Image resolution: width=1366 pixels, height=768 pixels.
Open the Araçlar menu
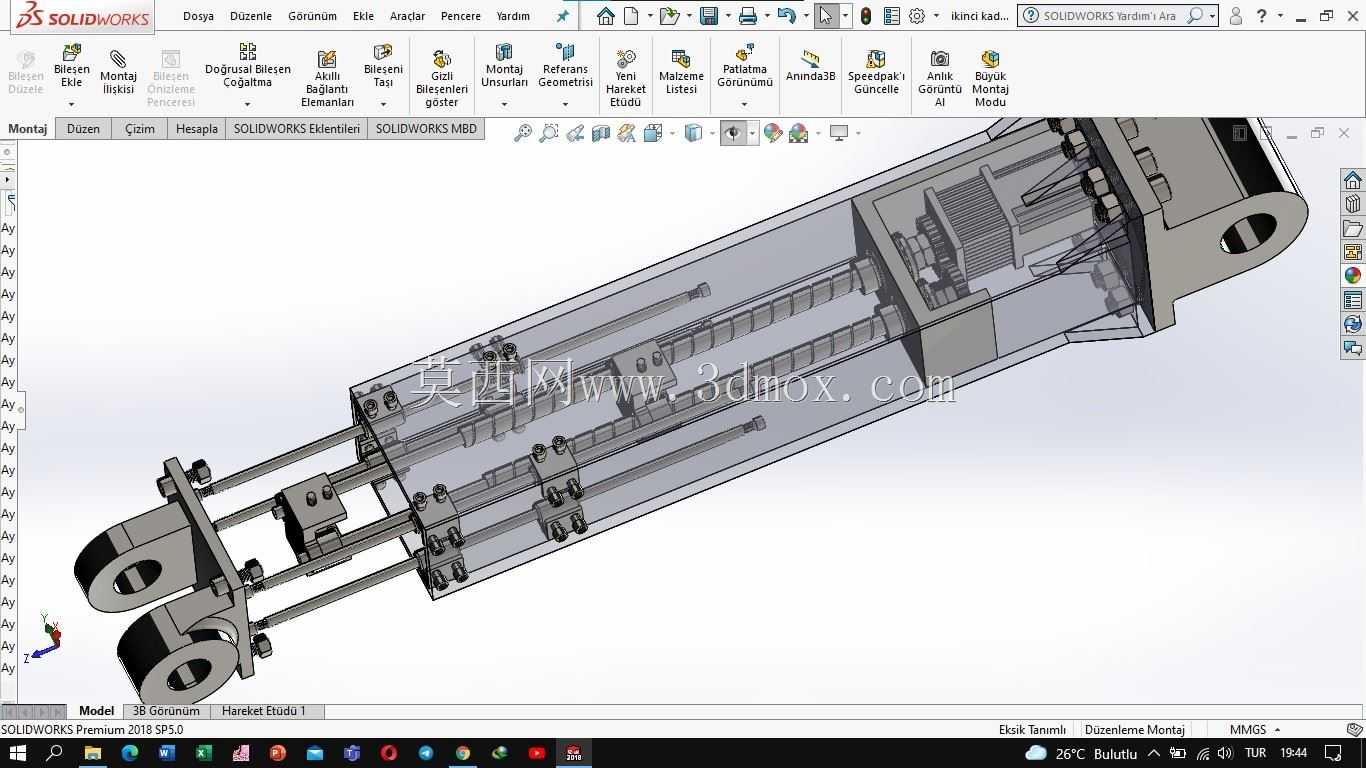click(x=407, y=16)
